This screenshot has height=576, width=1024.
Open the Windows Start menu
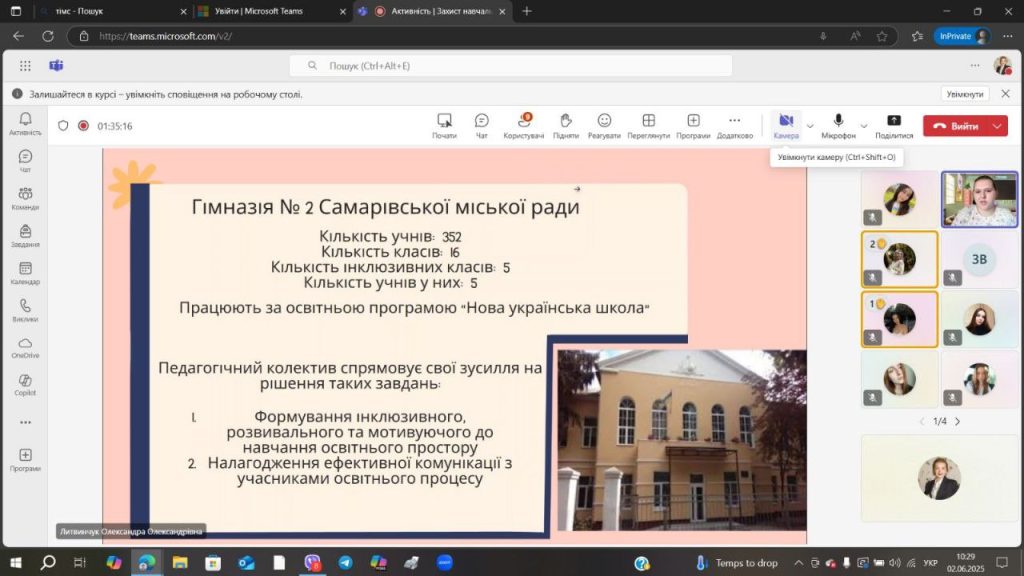tap(14, 562)
